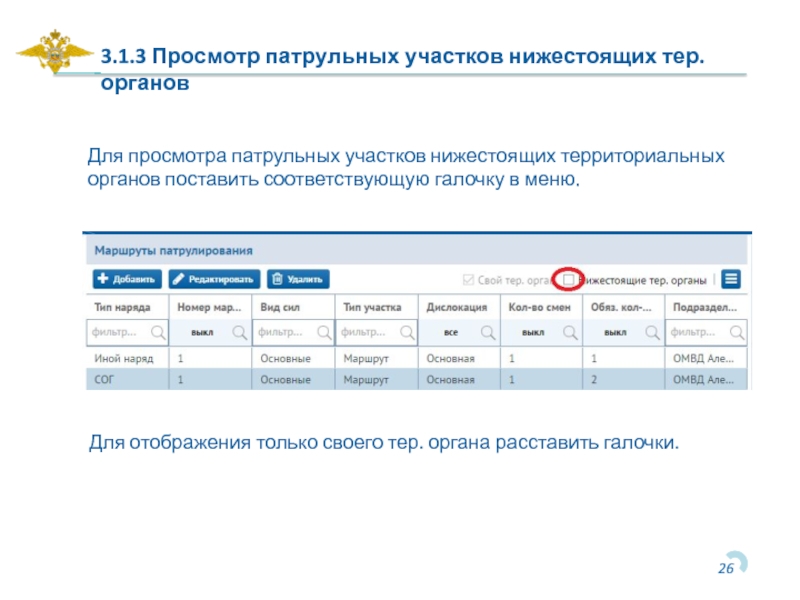This screenshot has height=600, width=800.
Task: Click the search icon in Тип участка filter
Action: click(407, 333)
